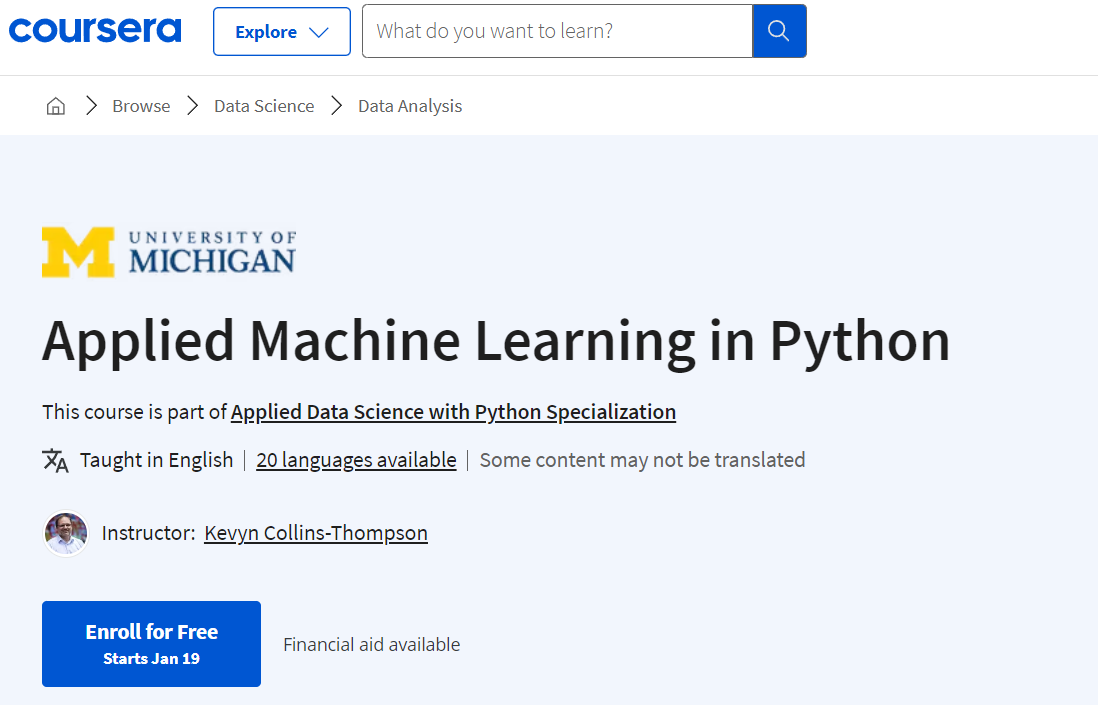Open Applied Data Science with Python Specialization

(x=453, y=412)
